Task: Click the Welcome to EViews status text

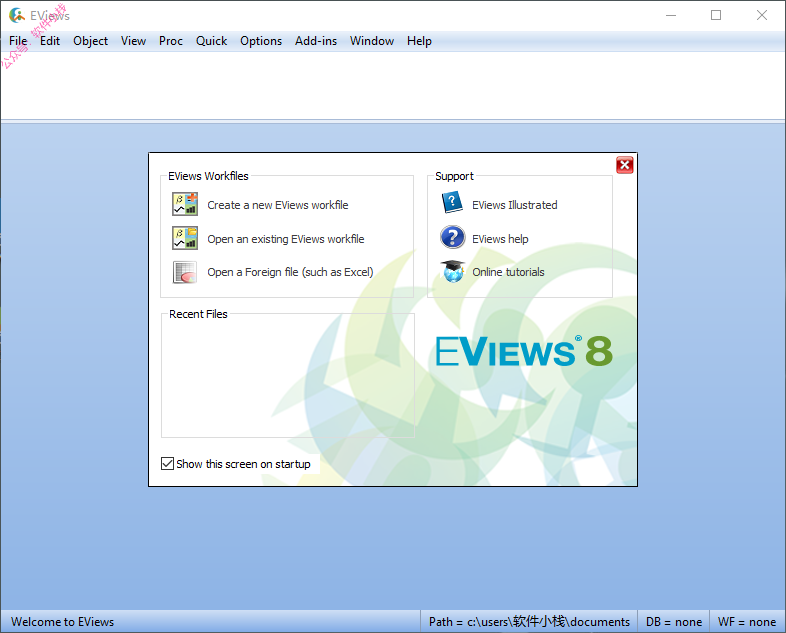Action: pos(63,621)
